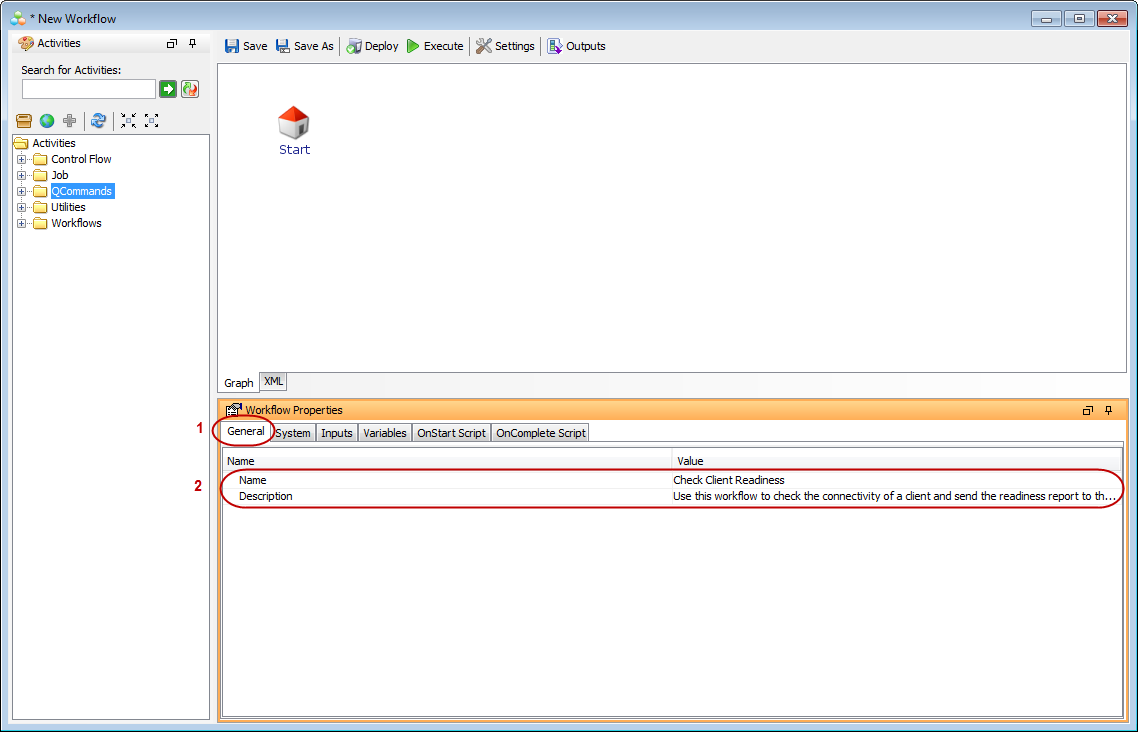Deploy the workflow from the toolbar
1138x732 pixels.
pos(372,46)
